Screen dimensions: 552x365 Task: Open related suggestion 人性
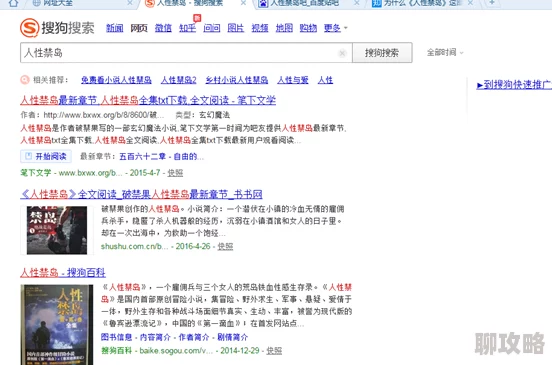pyautogui.click(x=325, y=80)
